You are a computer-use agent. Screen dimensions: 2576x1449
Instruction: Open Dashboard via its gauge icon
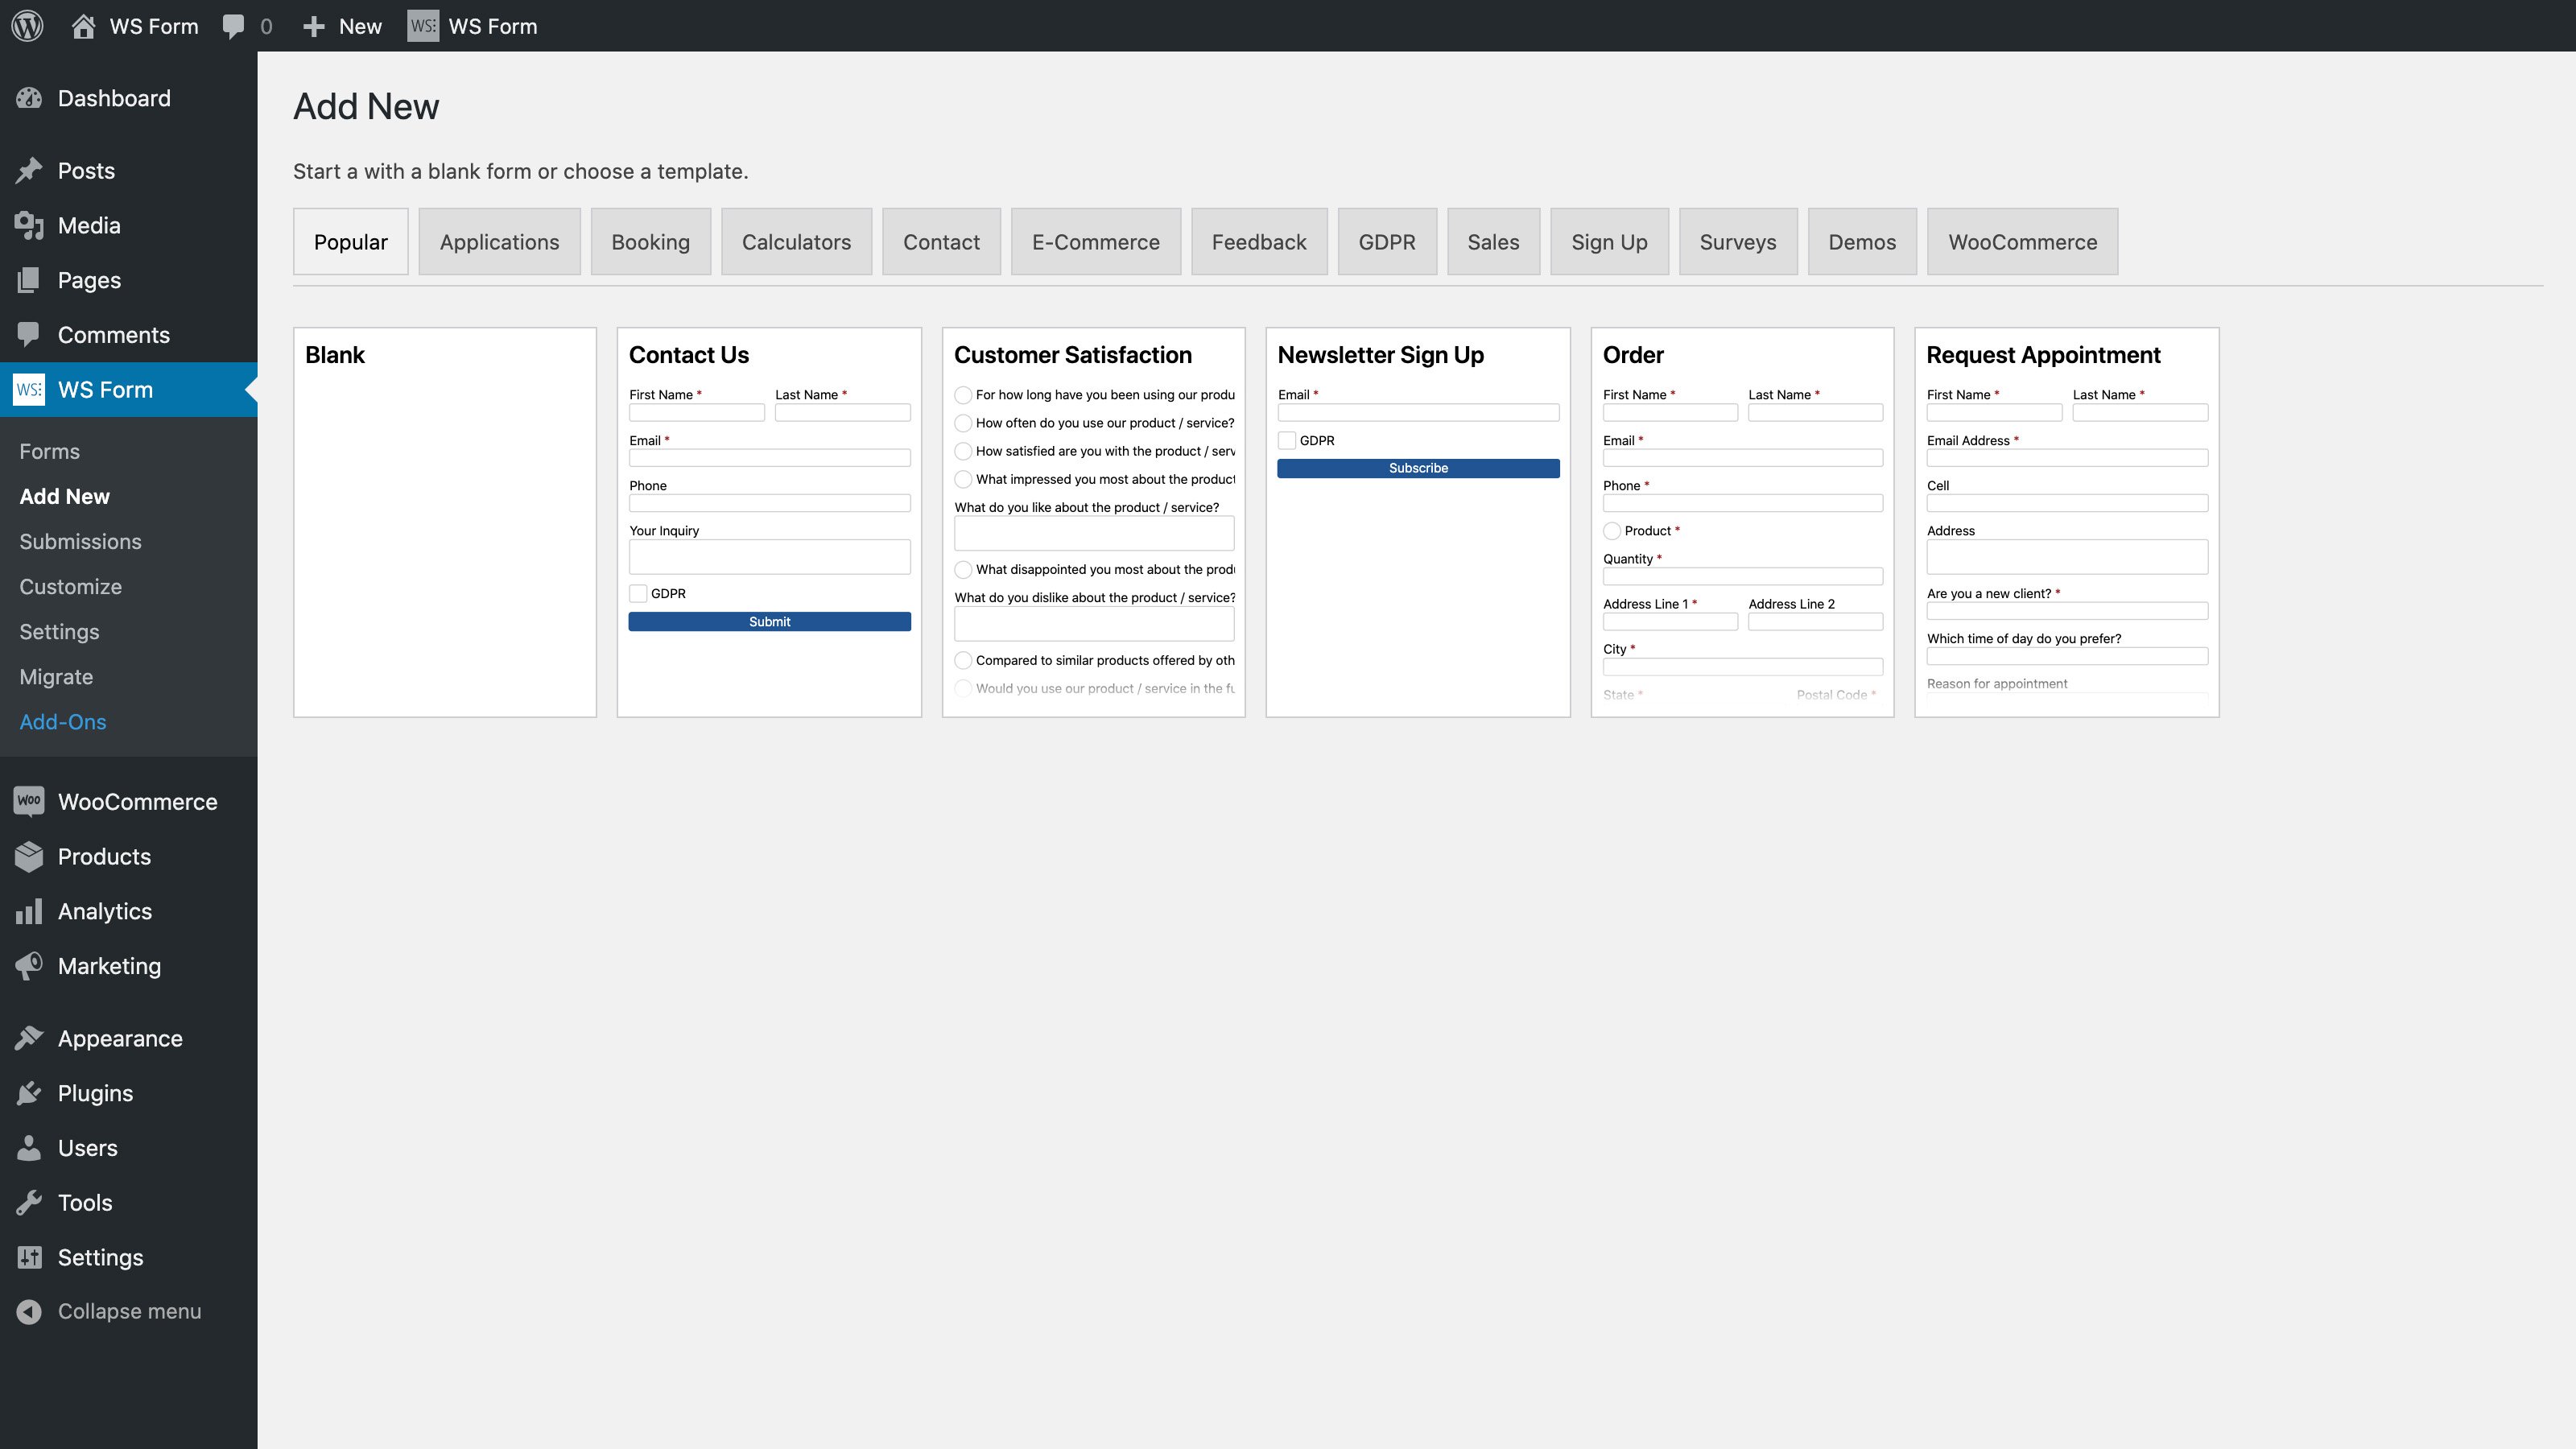point(29,98)
